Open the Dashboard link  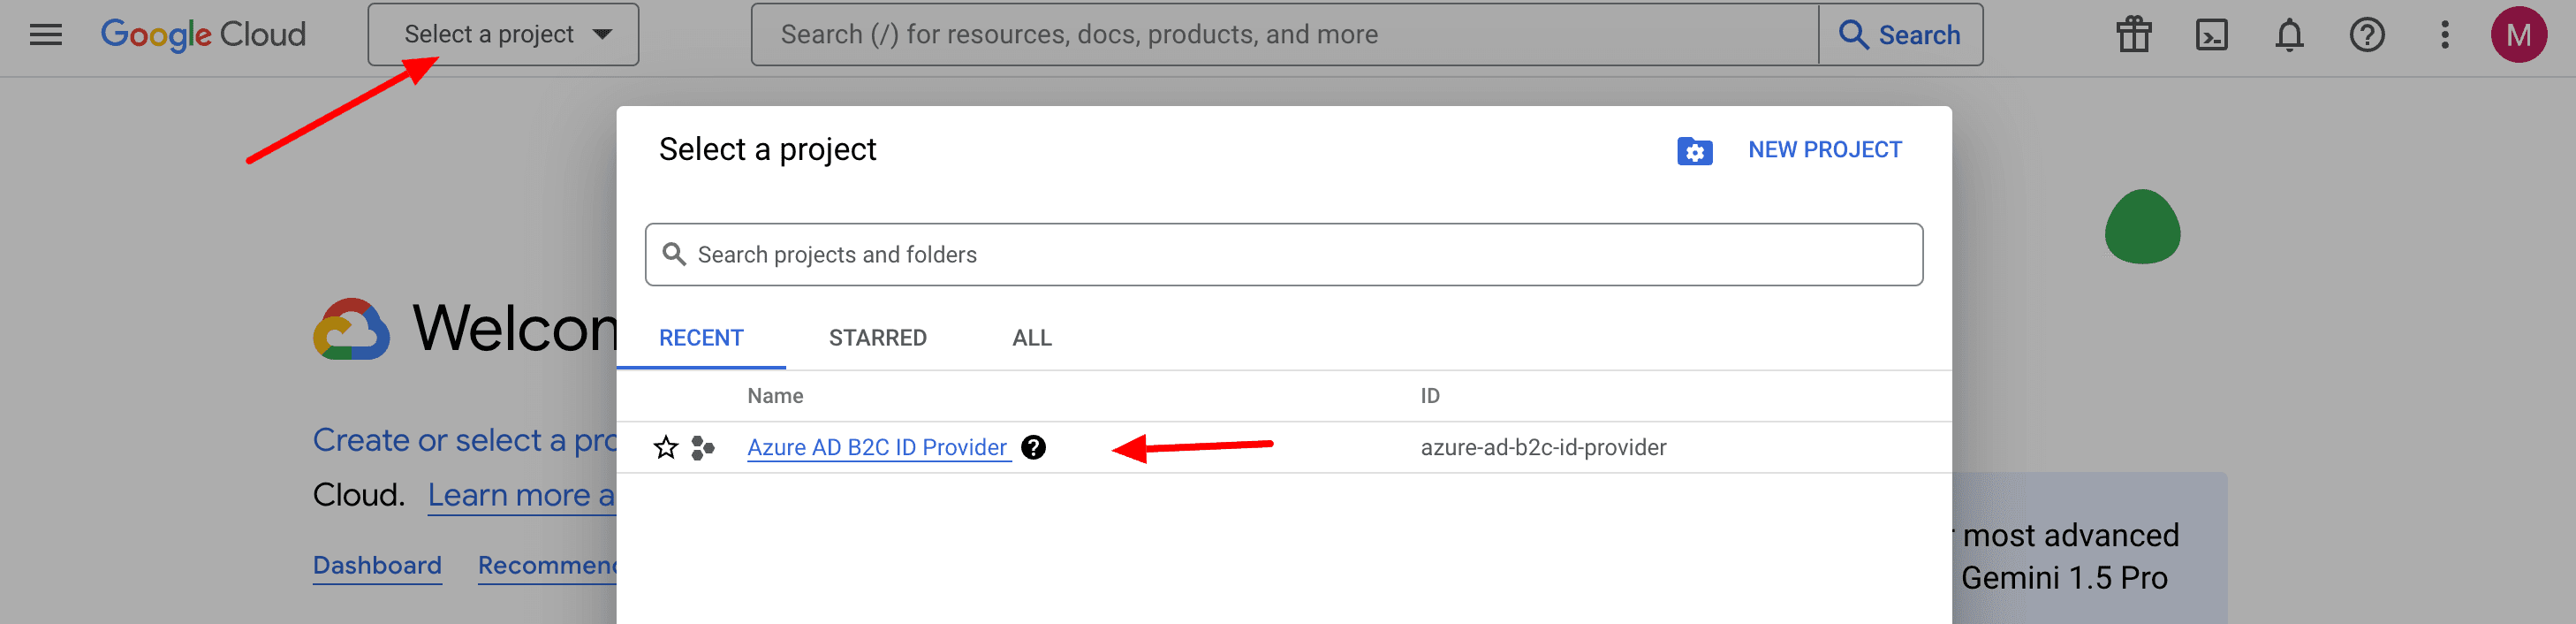(x=377, y=565)
